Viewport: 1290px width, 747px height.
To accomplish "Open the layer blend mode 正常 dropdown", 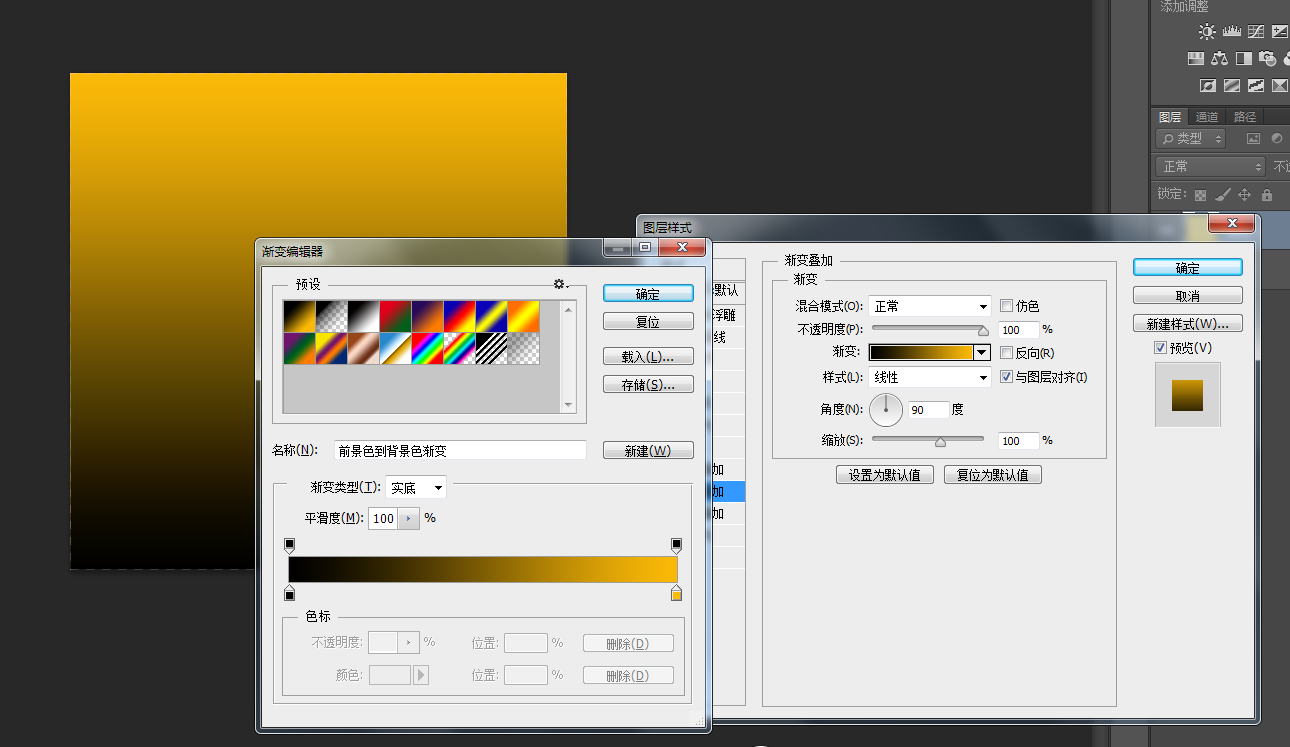I will (x=1210, y=166).
